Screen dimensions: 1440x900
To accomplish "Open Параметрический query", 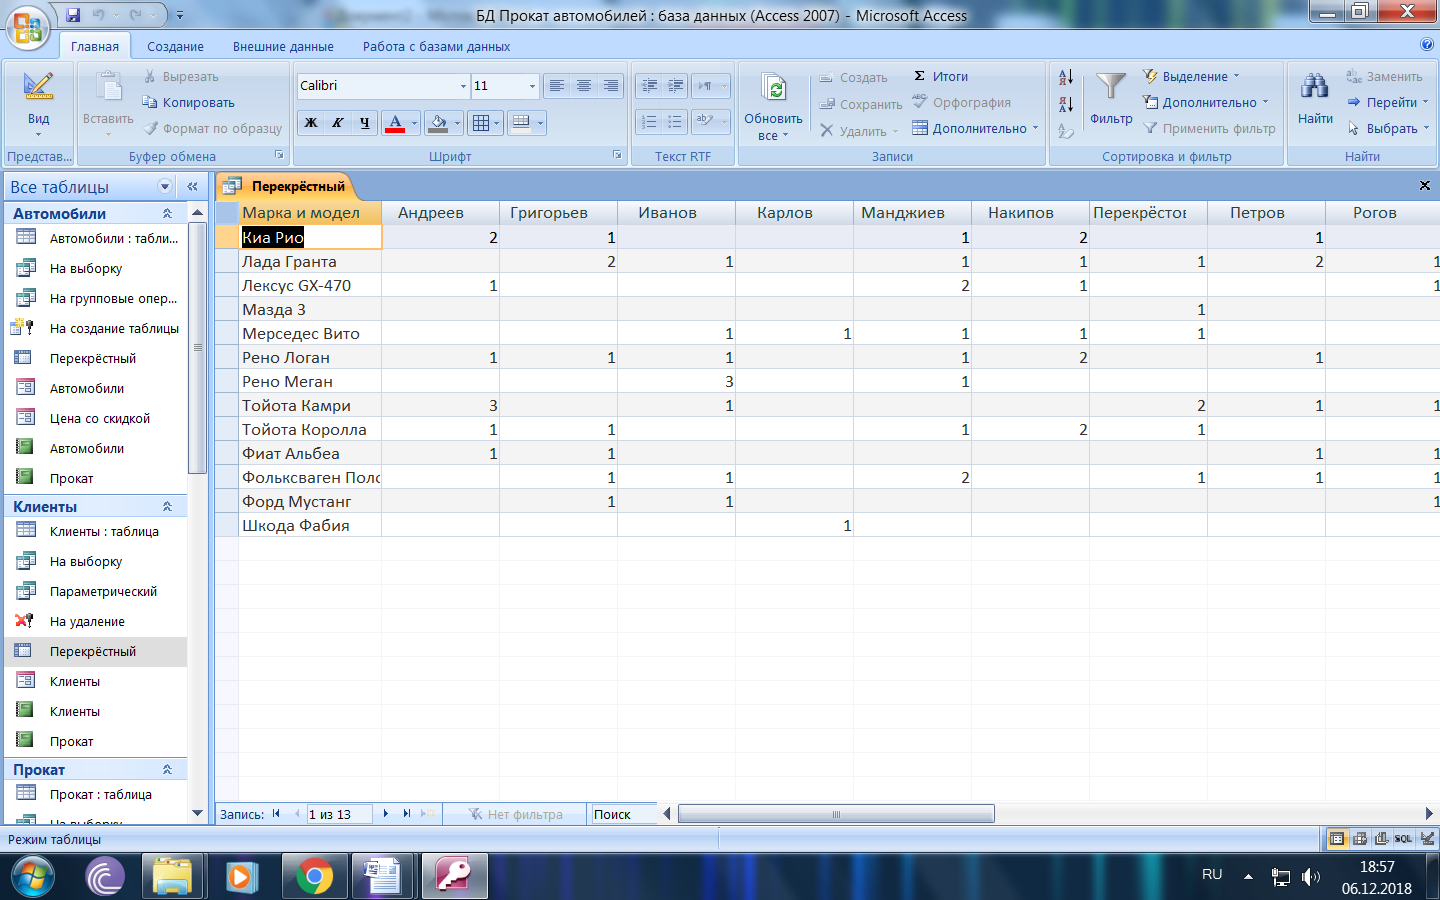I will (x=96, y=591).
